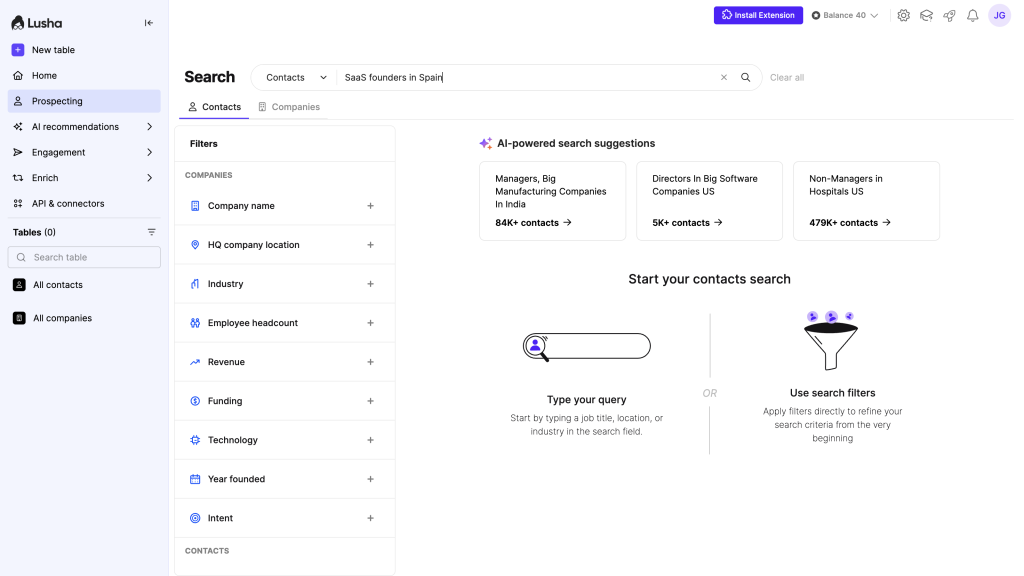Click Clear all link

[787, 77]
